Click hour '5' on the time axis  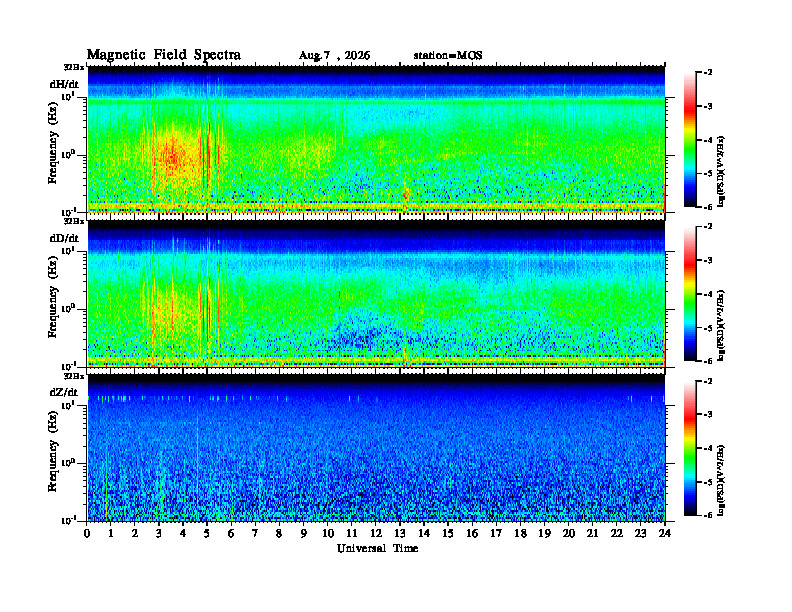[207, 533]
